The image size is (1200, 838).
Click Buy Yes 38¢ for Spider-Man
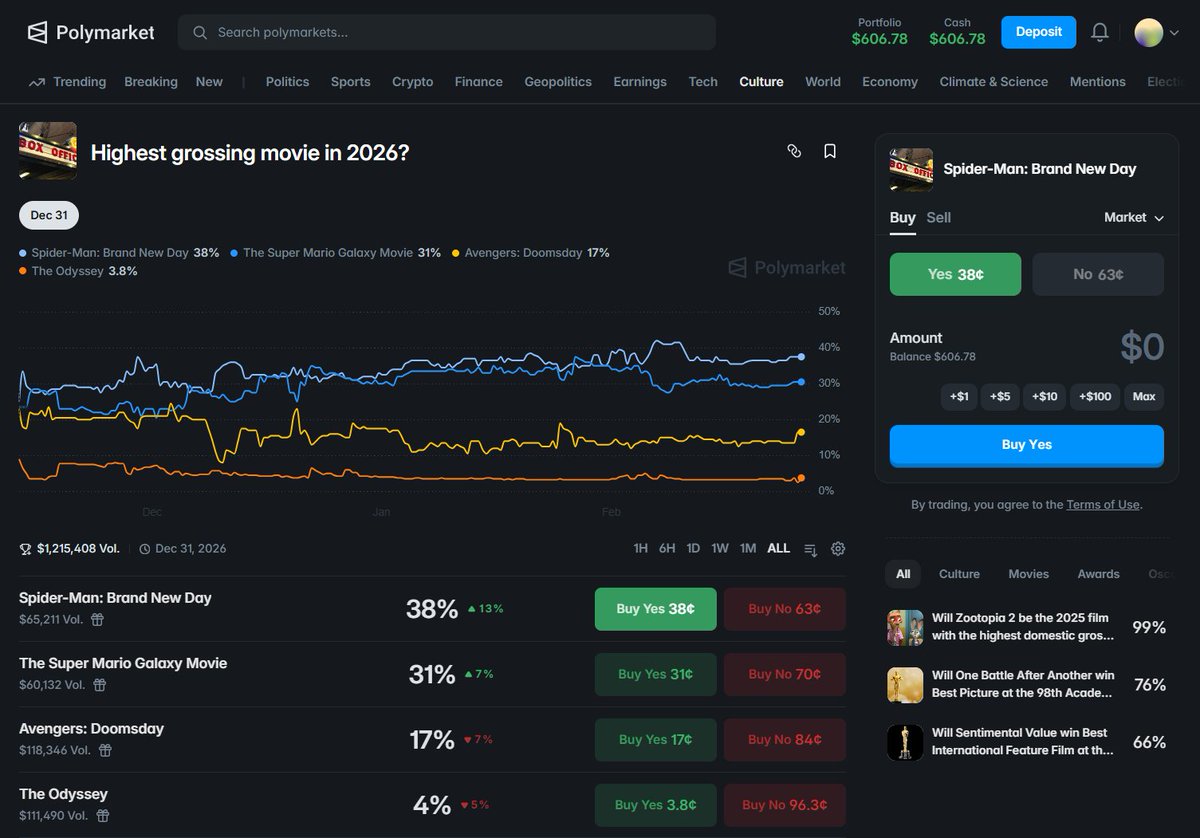pyautogui.click(x=656, y=609)
